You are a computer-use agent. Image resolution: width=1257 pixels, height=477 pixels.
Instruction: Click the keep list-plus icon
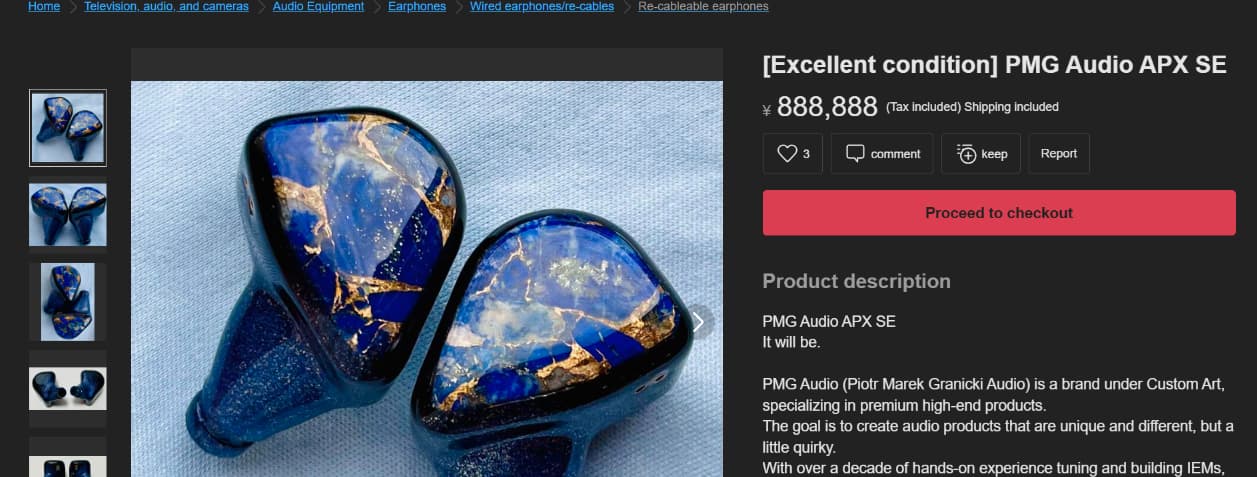[965, 154]
